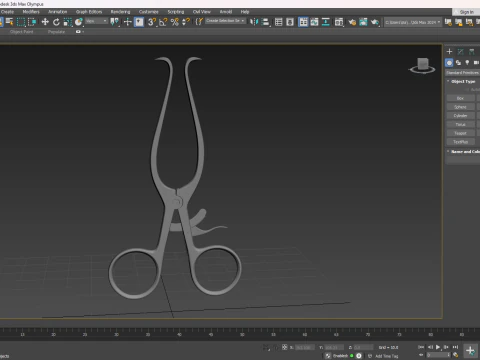Click the ViewCube in the viewport
Screen dimensions: 480x360
pyautogui.click(x=422, y=65)
